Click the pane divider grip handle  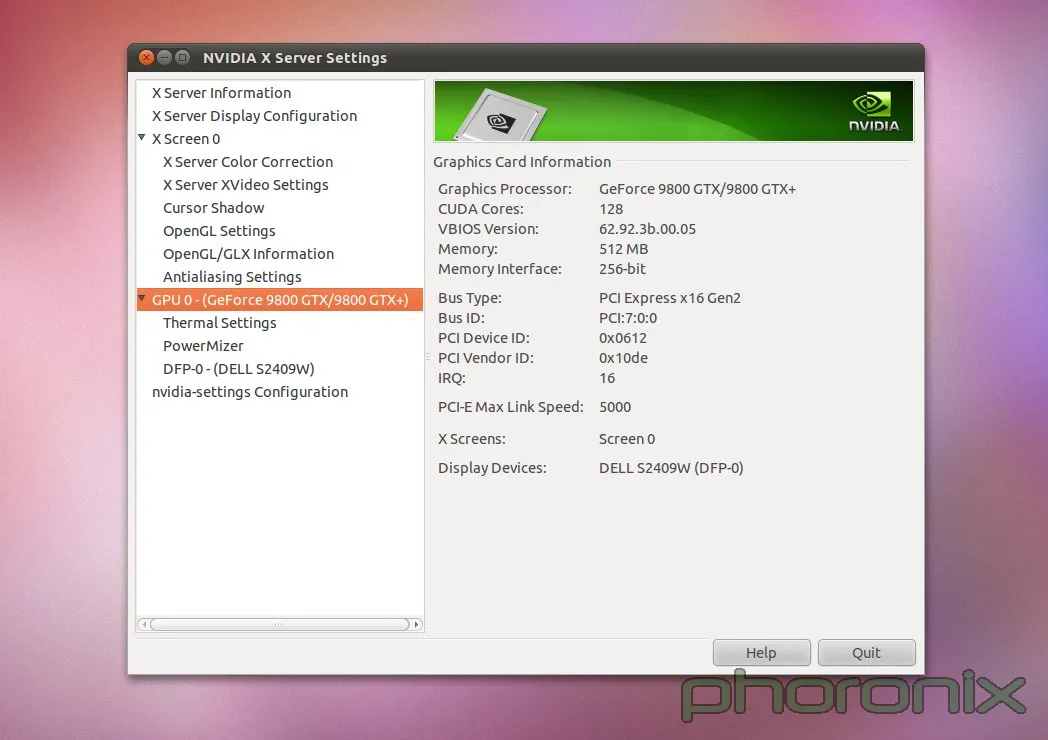(x=428, y=358)
